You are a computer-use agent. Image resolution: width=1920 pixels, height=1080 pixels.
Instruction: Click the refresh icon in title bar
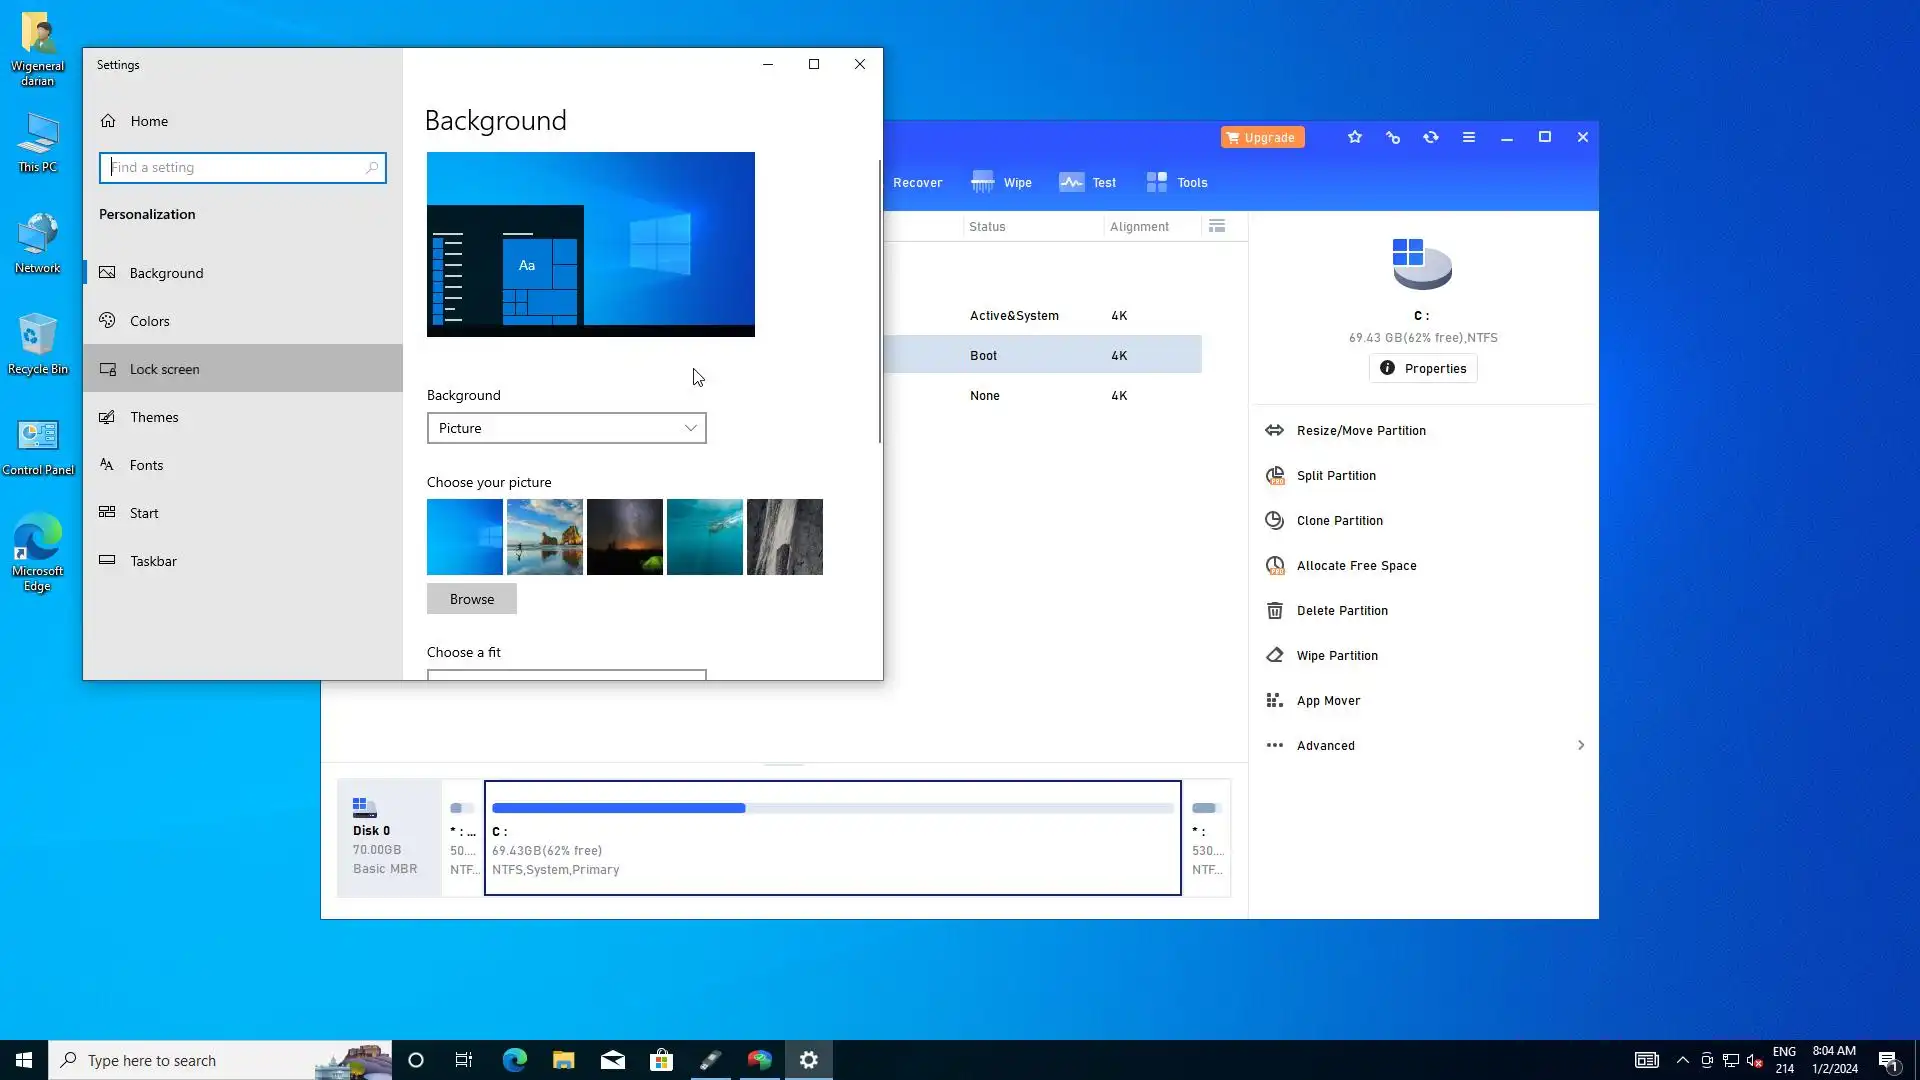coord(1431,138)
